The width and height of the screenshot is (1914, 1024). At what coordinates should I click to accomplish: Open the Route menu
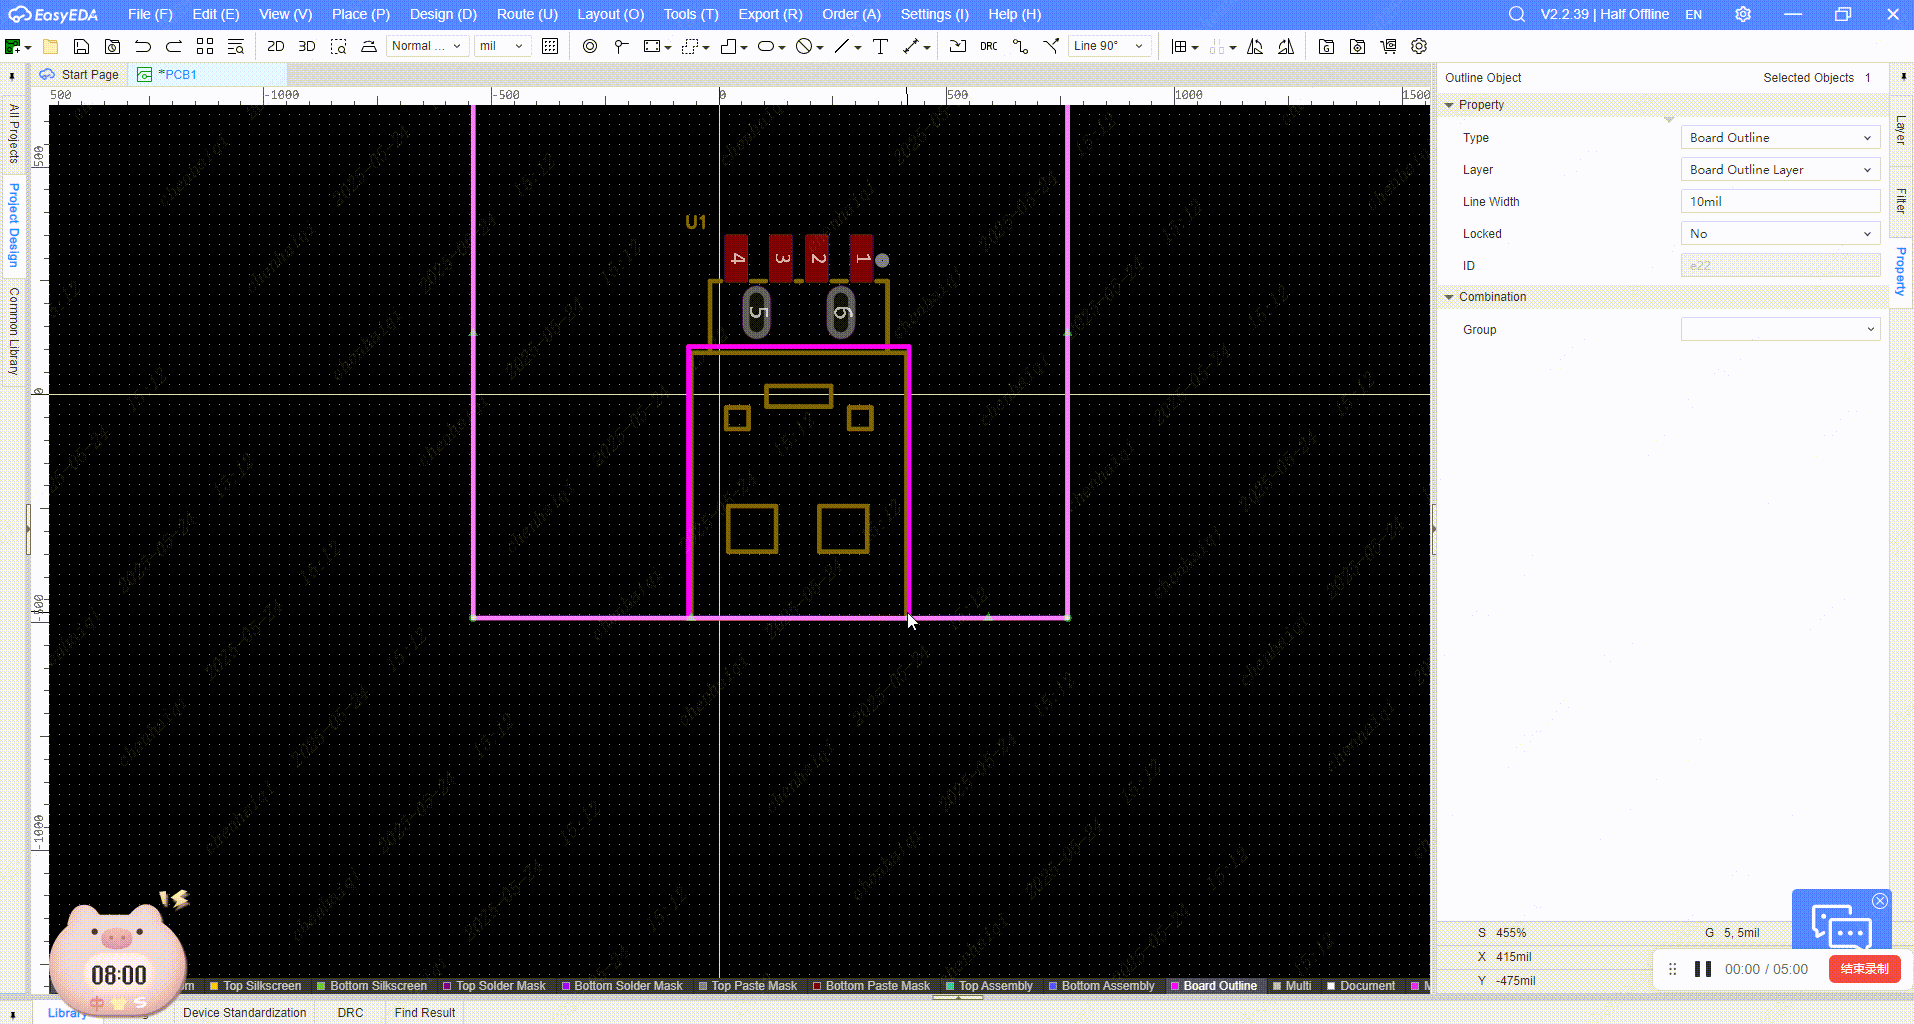[x=527, y=14]
